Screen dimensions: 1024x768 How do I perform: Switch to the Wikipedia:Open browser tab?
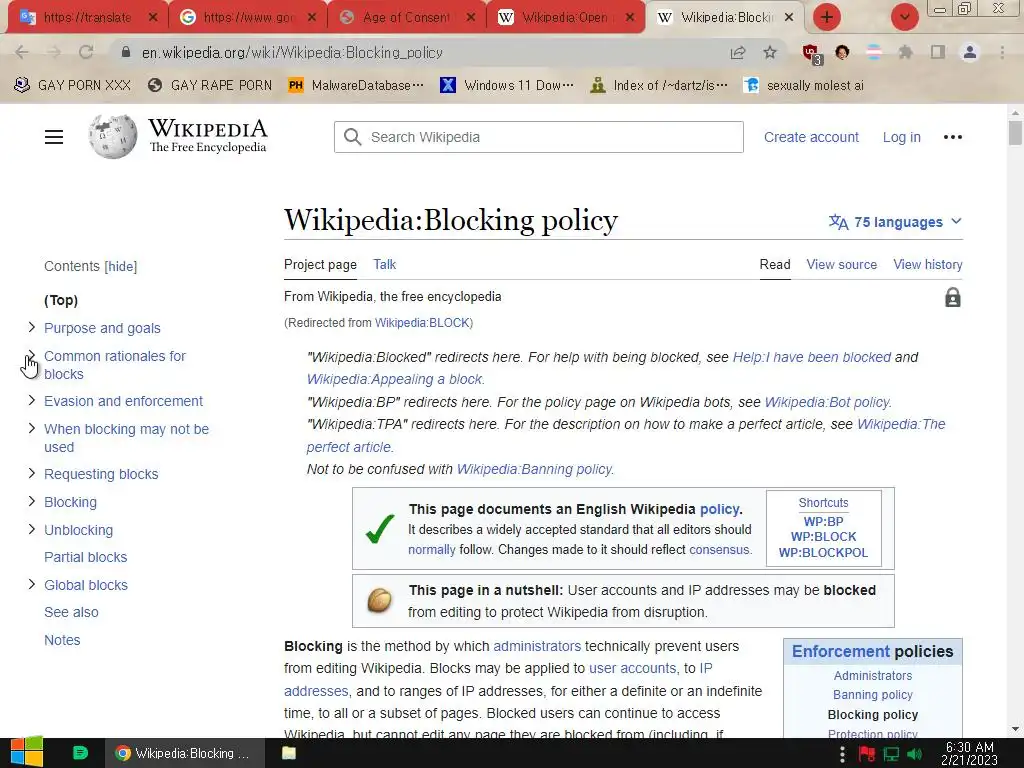pyautogui.click(x=566, y=18)
